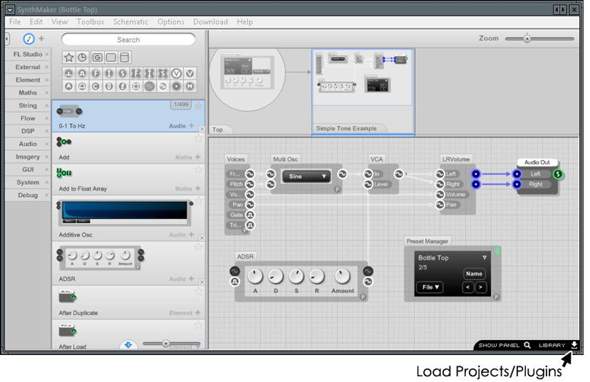Select the Audio category
This screenshot has height=382, width=590.
tap(28, 144)
